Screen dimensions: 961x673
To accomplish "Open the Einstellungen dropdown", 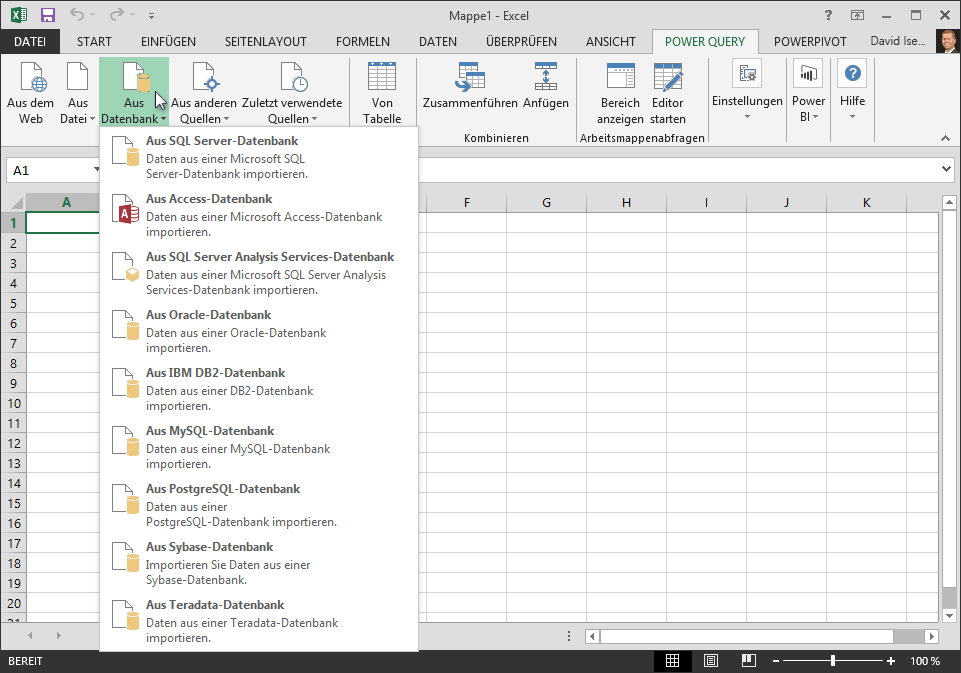I will [747, 90].
